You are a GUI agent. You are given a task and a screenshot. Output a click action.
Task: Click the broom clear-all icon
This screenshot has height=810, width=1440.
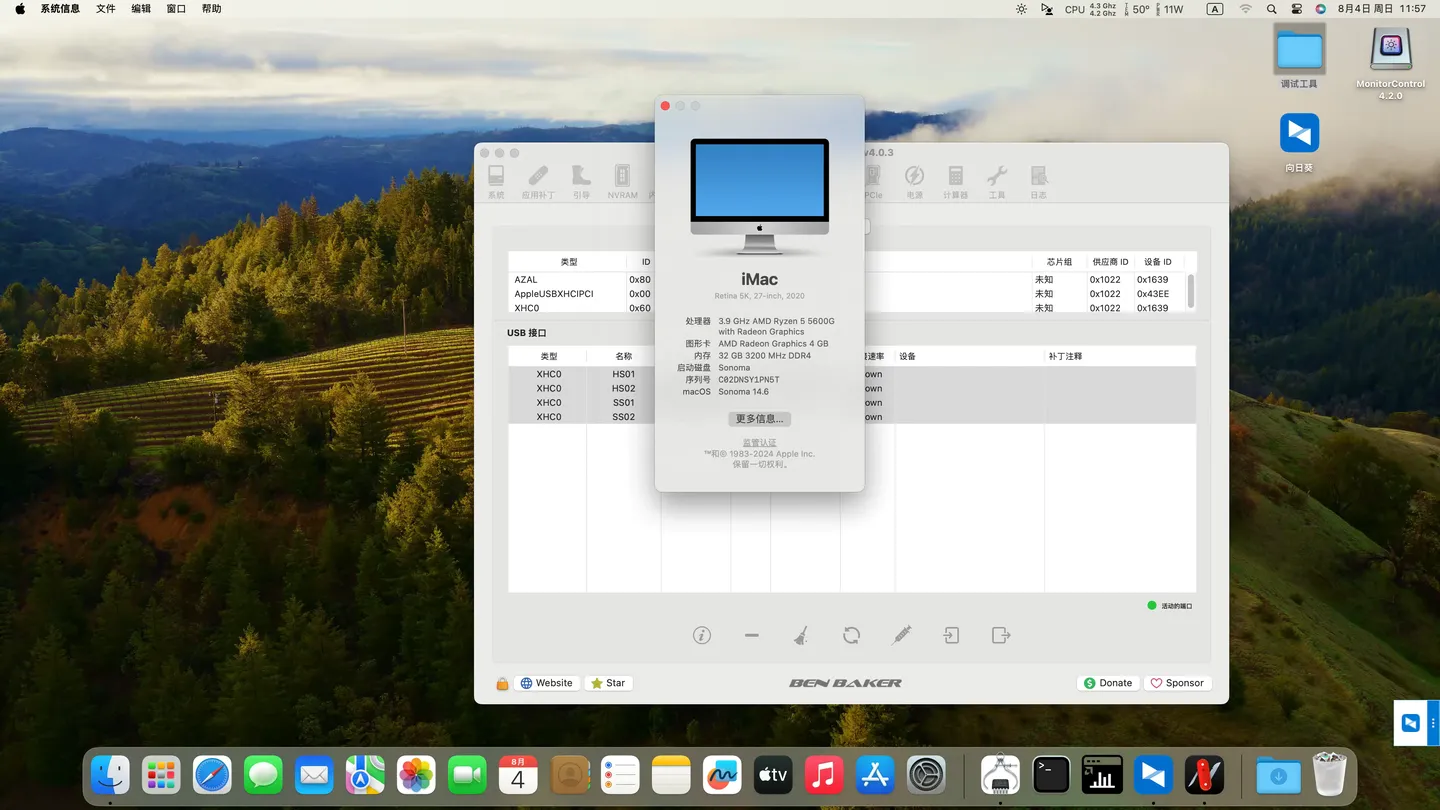[x=801, y=636]
